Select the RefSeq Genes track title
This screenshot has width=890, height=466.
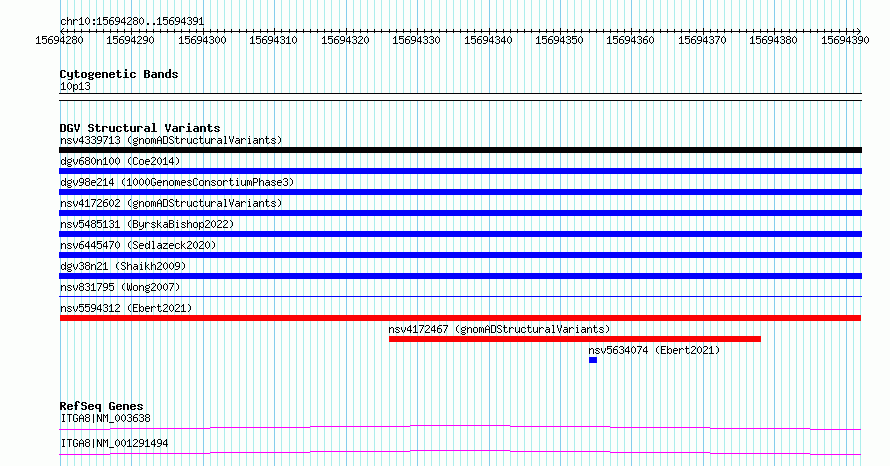tap(102, 406)
